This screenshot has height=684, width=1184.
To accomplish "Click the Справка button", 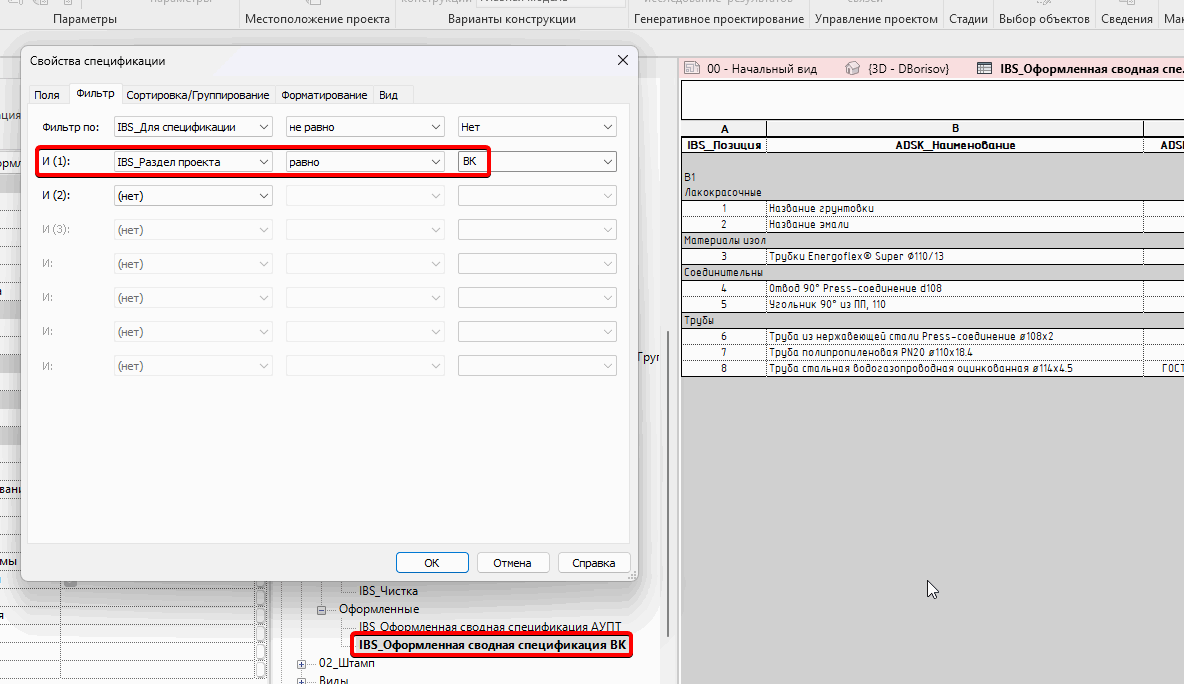I will pyautogui.click(x=594, y=562).
